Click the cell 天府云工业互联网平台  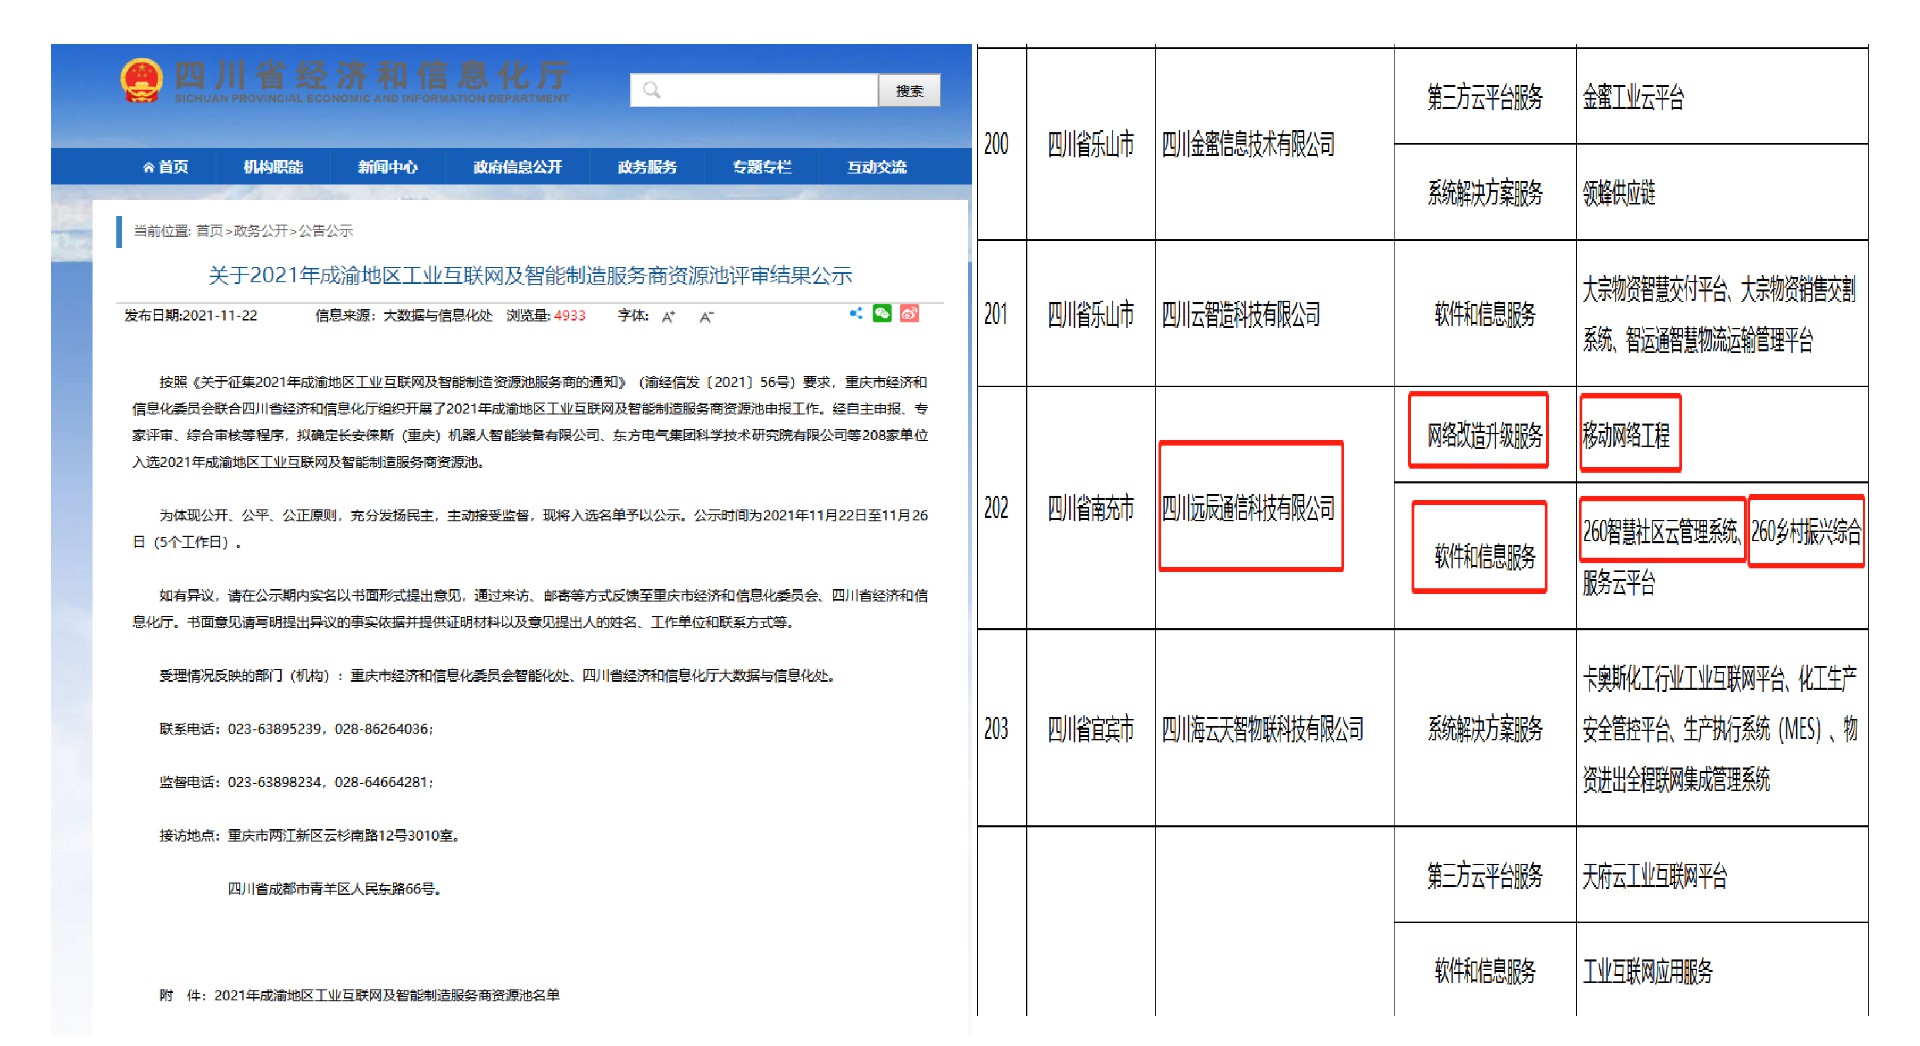tap(1655, 876)
